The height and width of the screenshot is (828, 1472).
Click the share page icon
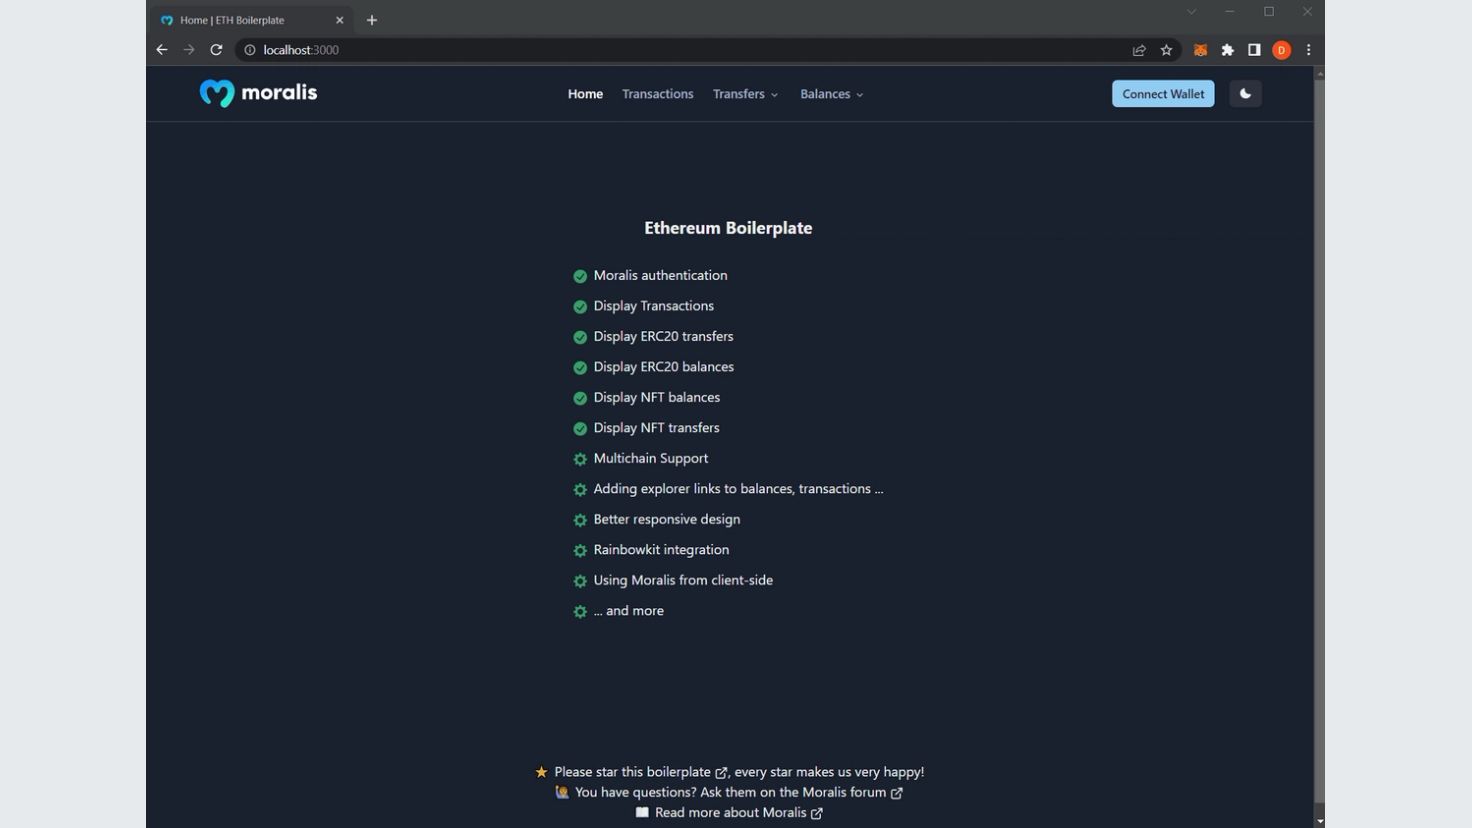pyautogui.click(x=1139, y=50)
